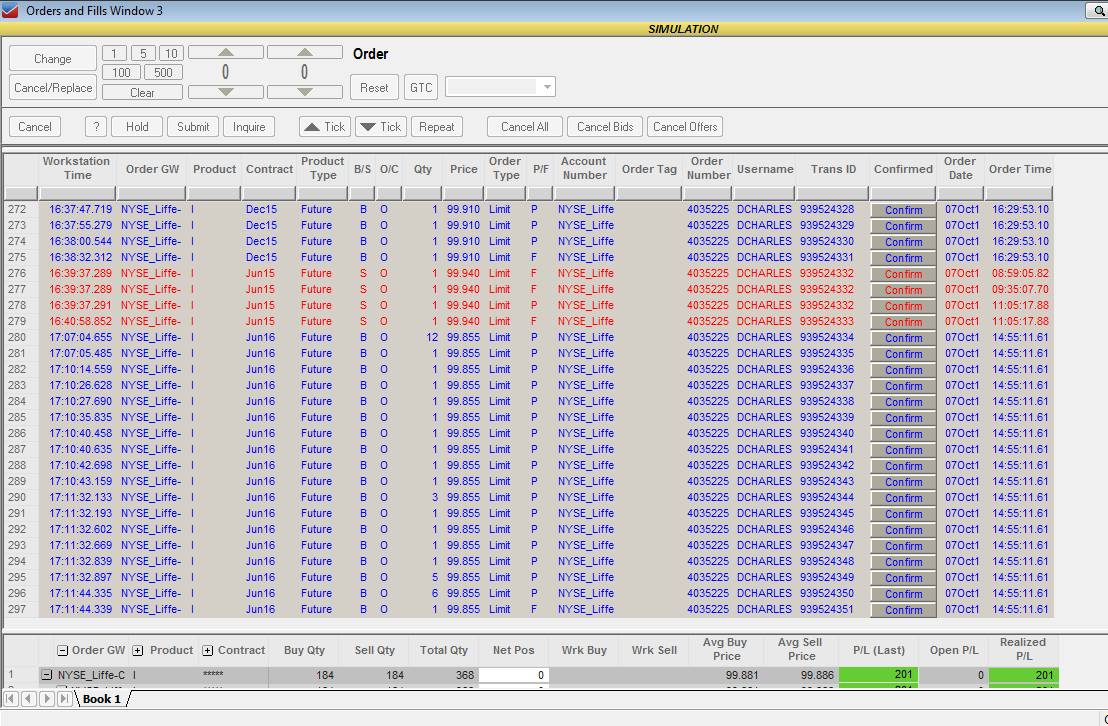
Task: Click the Realized P/L column header
Action: [1022, 649]
